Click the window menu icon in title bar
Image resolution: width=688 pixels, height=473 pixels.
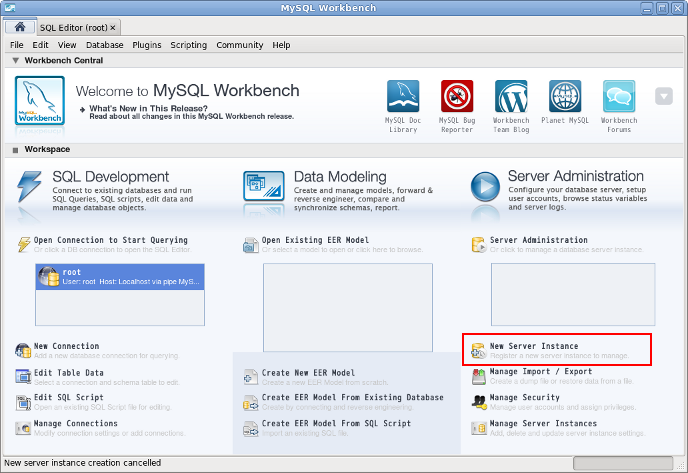coord(10,8)
